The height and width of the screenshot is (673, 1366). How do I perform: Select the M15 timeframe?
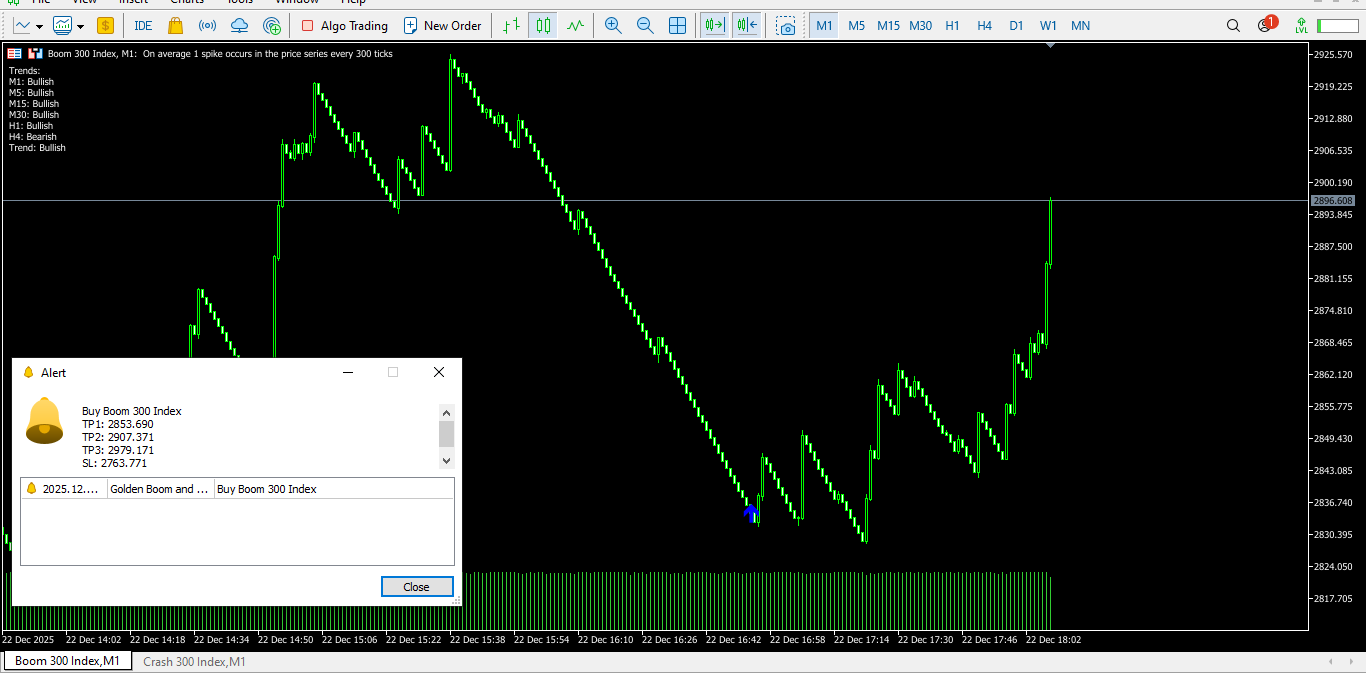(888, 26)
